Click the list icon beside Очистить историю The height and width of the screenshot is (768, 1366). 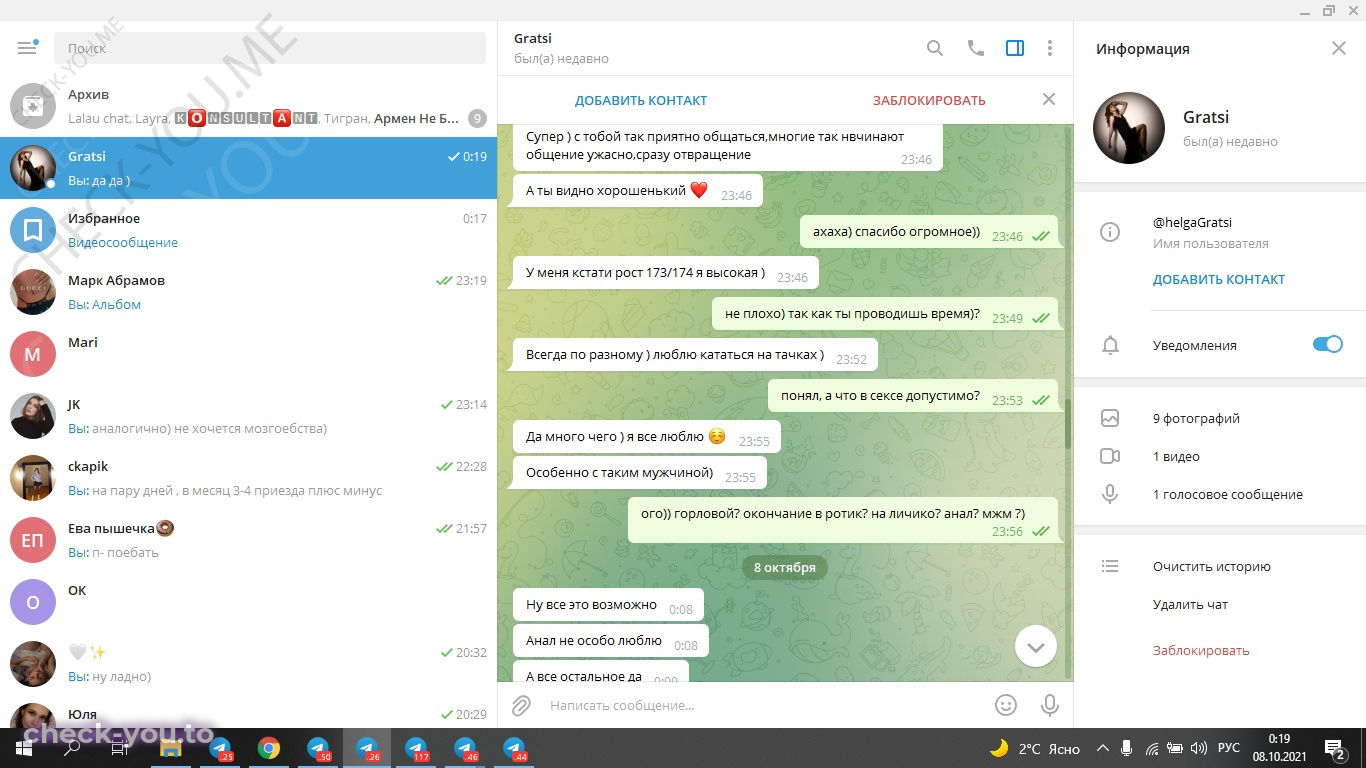[x=1110, y=566]
